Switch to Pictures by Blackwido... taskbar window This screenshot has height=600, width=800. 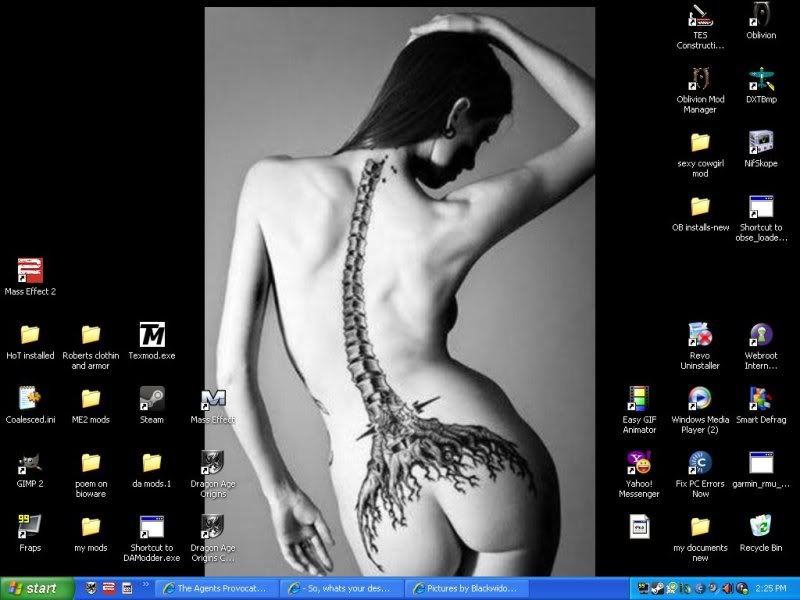click(x=465, y=588)
